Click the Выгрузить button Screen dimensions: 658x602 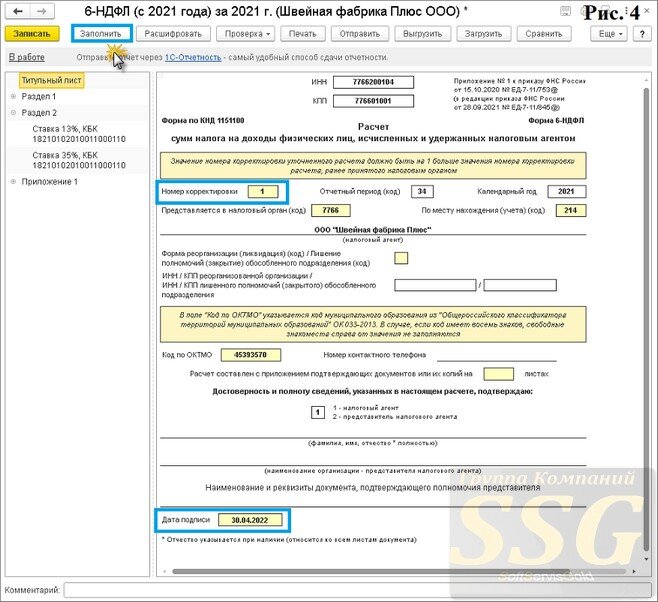coord(423,34)
